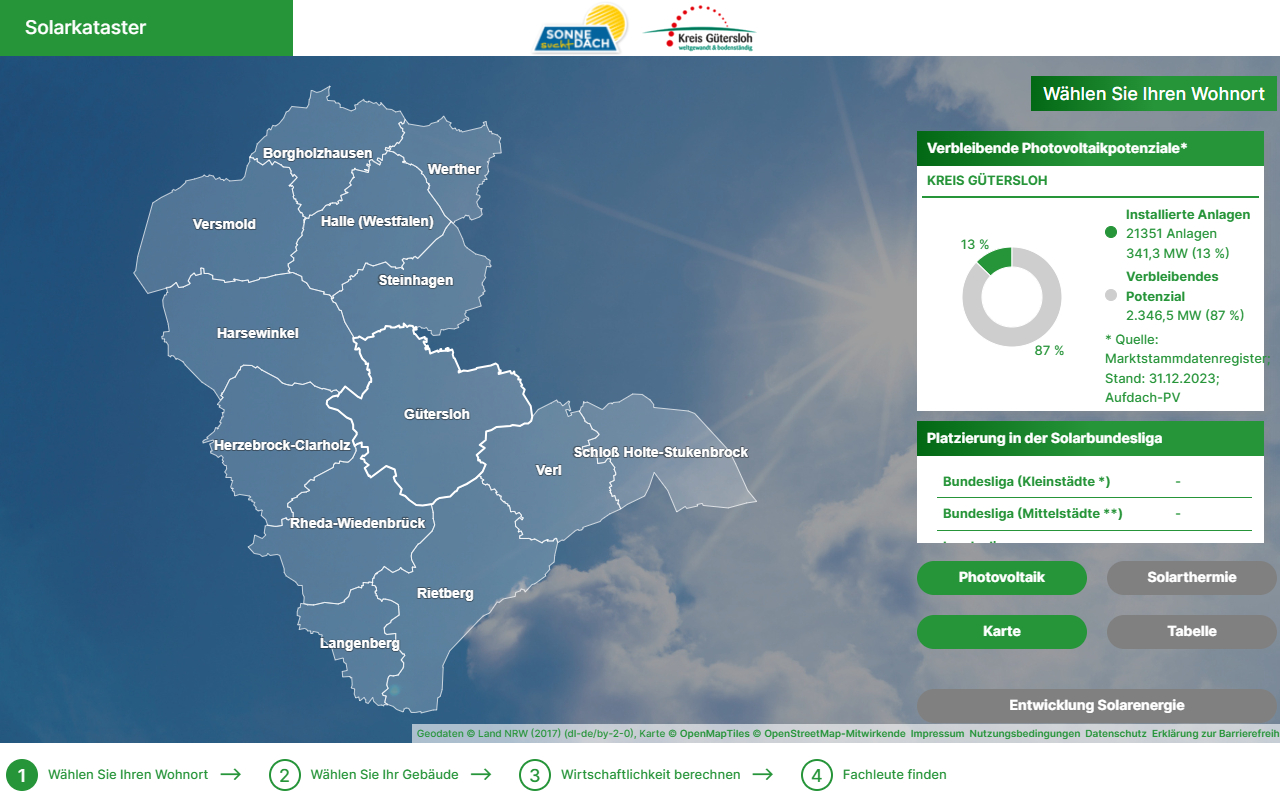Click arrow after Wählen Sie Ihr Gebäude
The height and width of the screenshot is (800, 1280).
point(481,774)
